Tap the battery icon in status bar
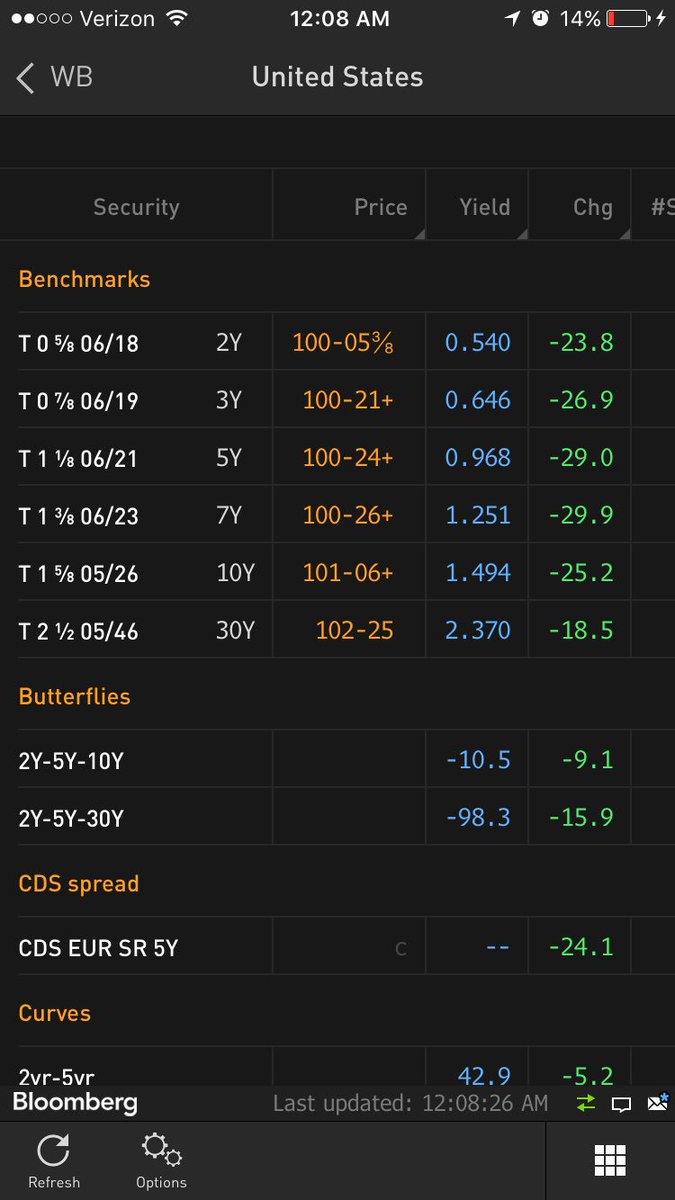The image size is (675, 1200). (x=627, y=19)
